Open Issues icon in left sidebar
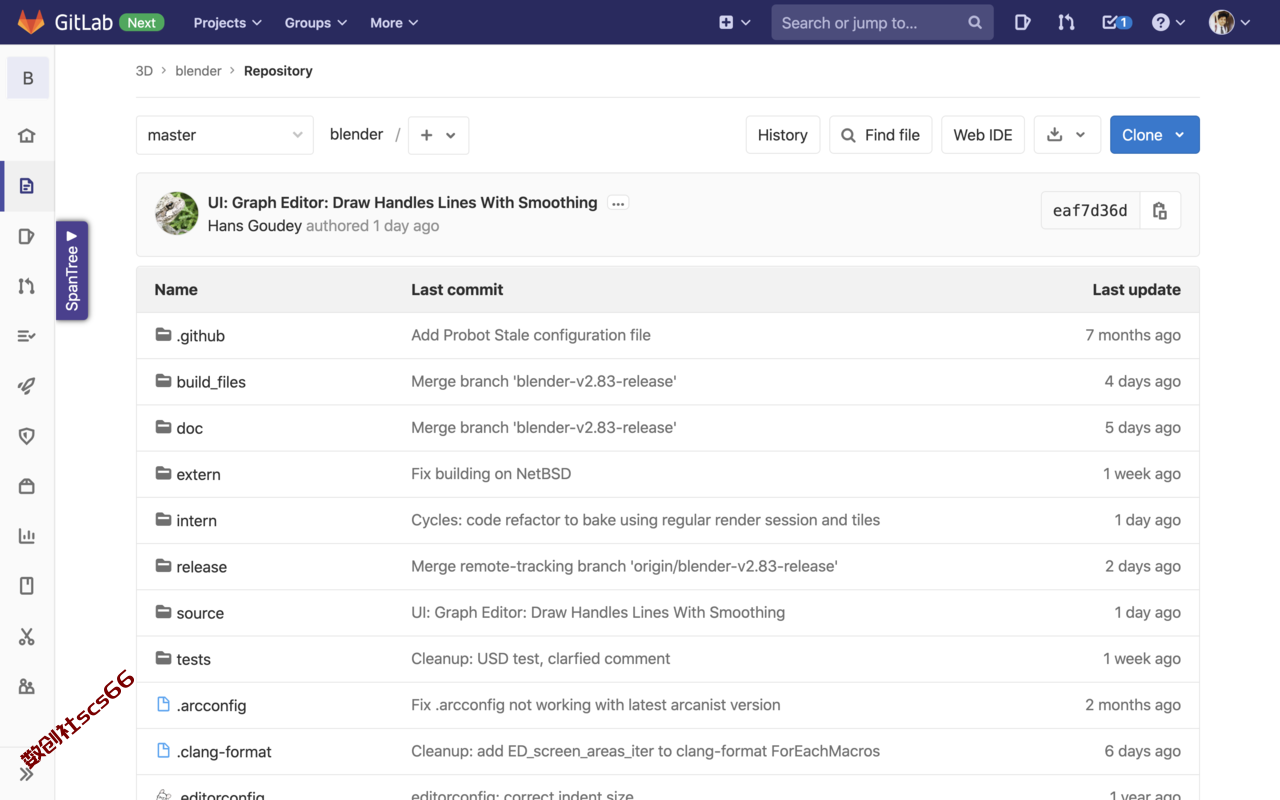 point(27,236)
